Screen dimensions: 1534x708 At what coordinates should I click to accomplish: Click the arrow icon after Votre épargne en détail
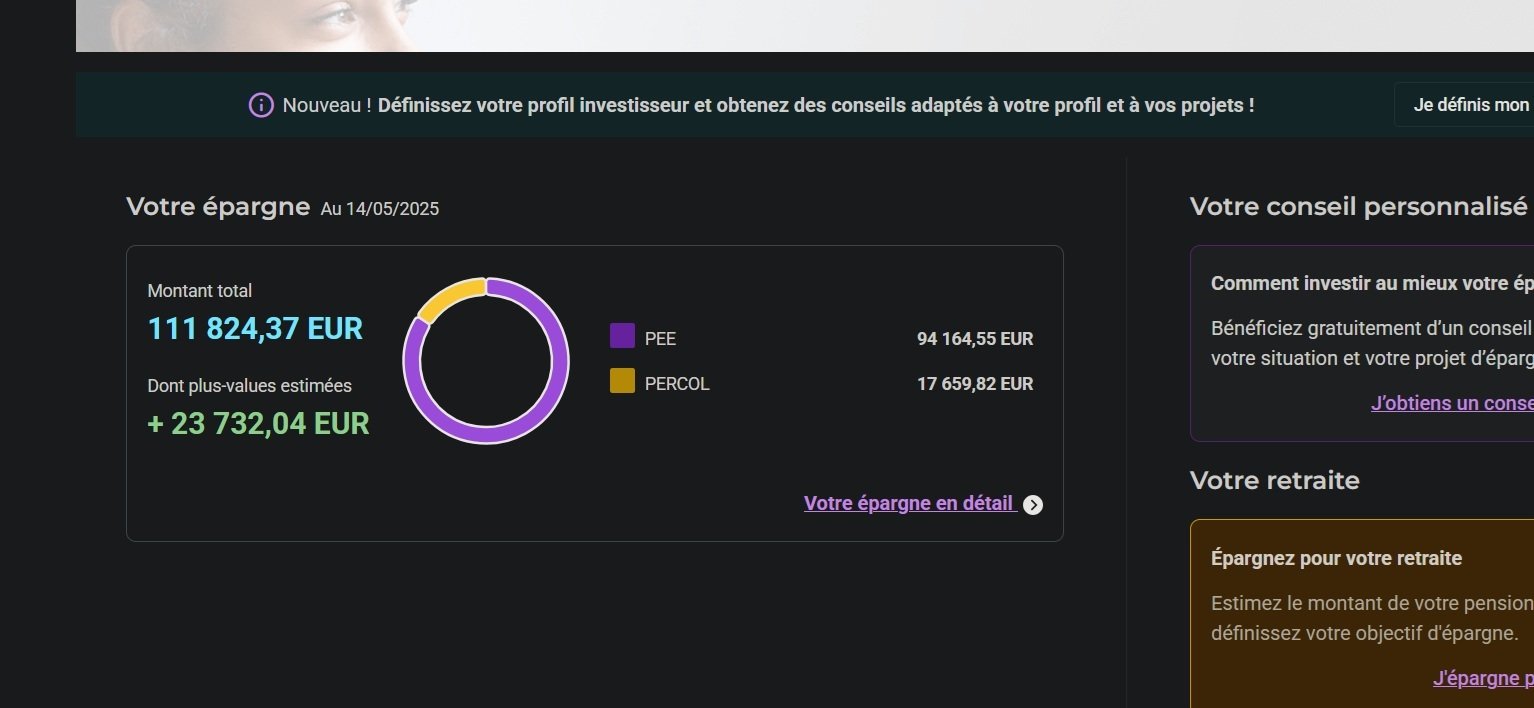pyautogui.click(x=1033, y=505)
